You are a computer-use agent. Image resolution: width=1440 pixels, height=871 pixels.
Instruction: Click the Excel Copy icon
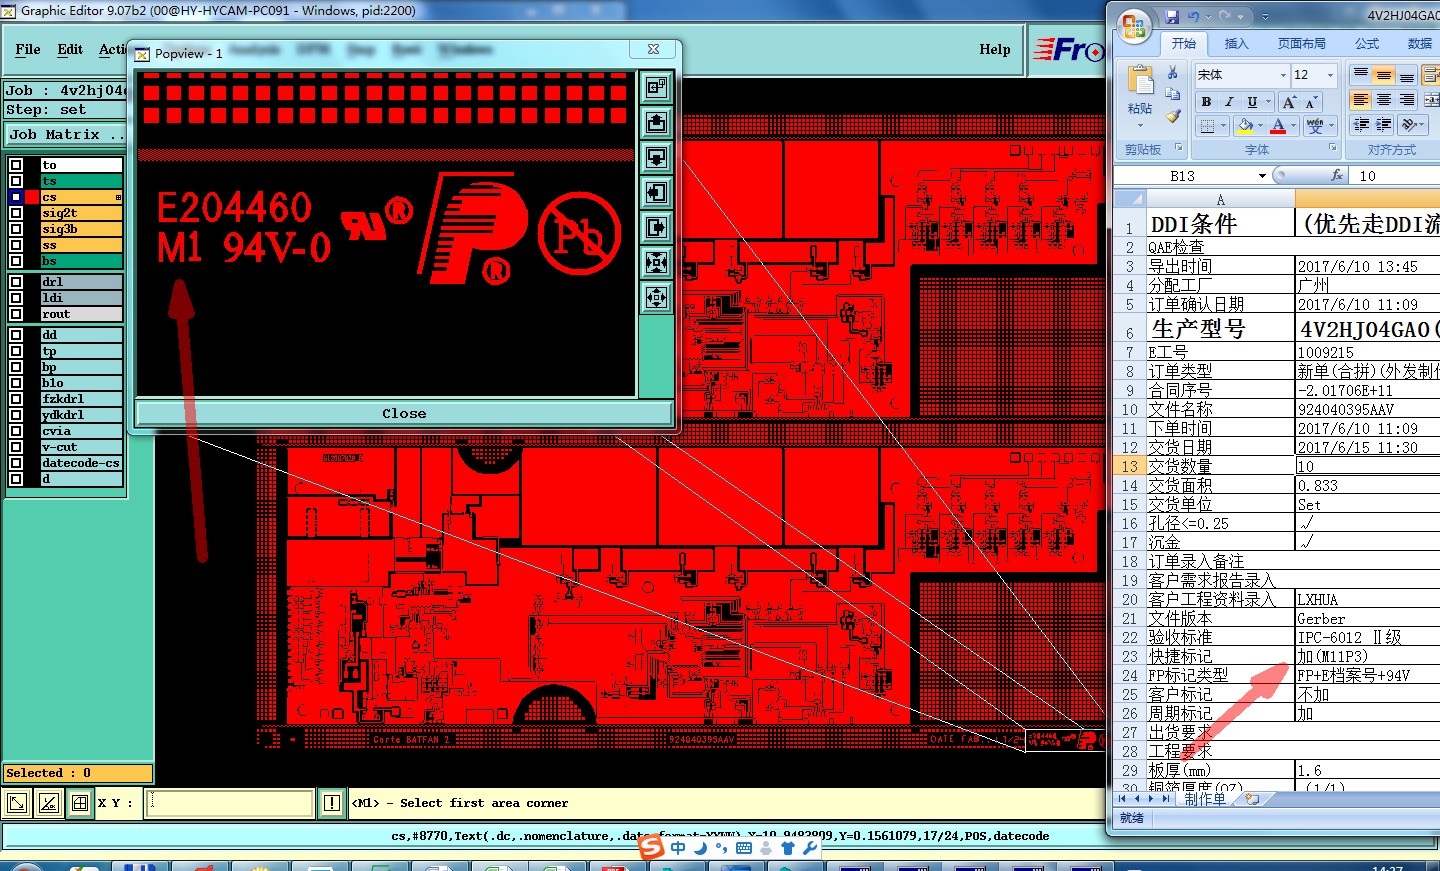tap(1173, 94)
